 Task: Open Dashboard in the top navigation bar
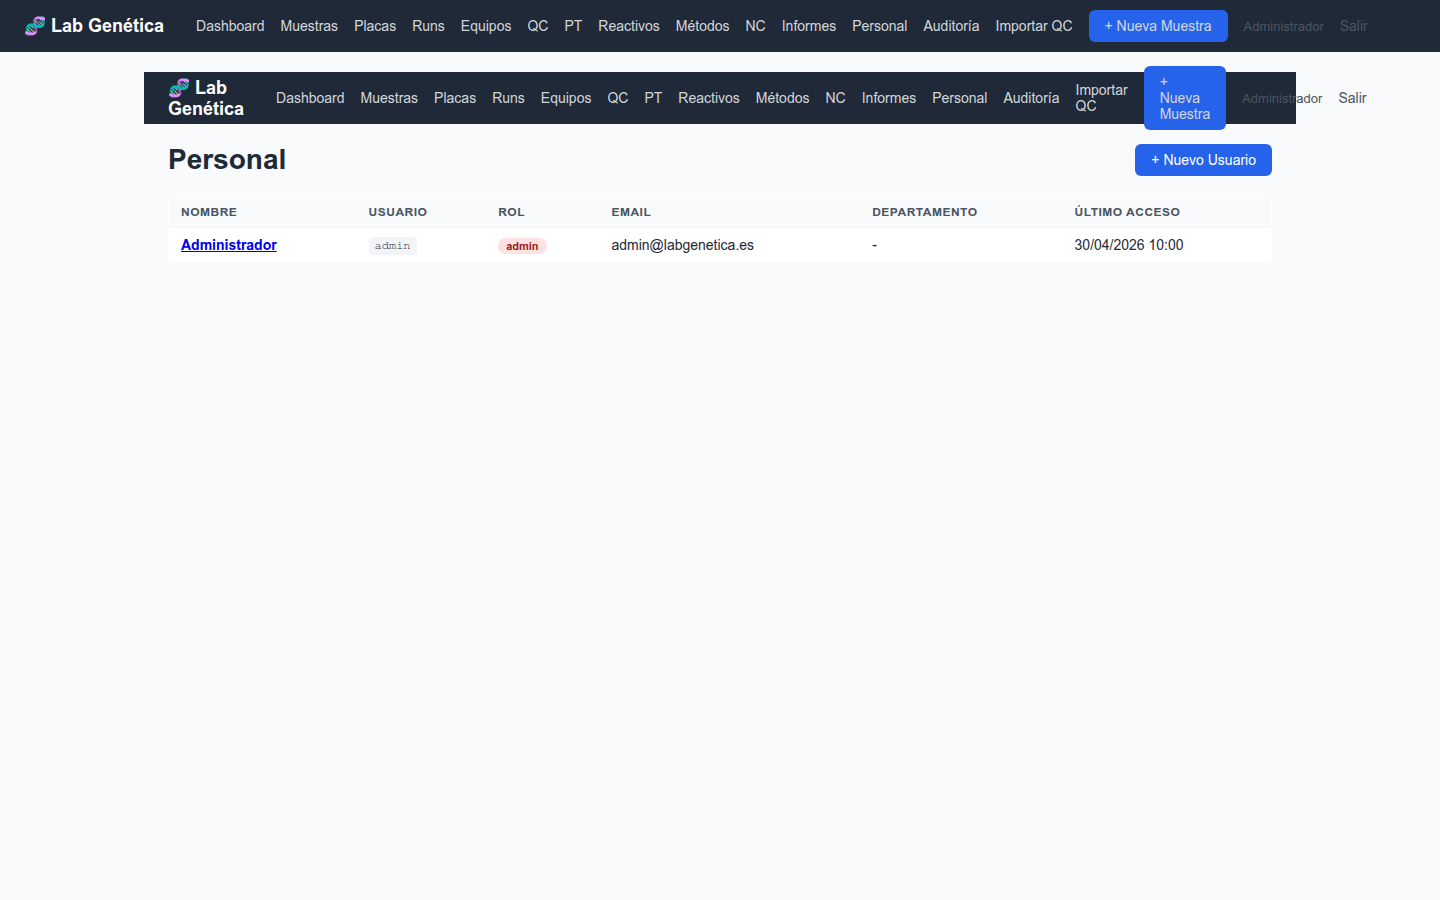click(x=230, y=26)
